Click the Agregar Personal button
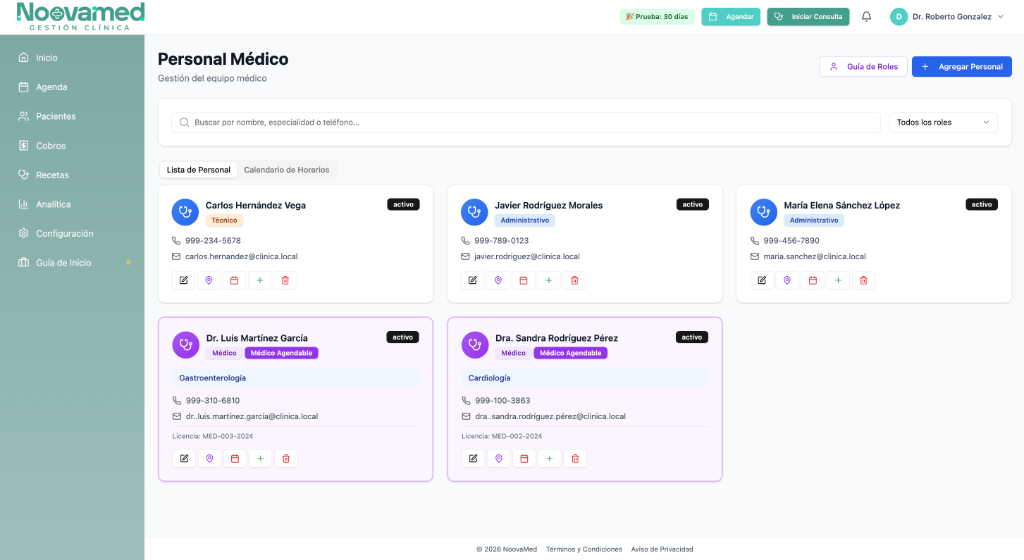The height and width of the screenshot is (560, 1024). point(962,67)
